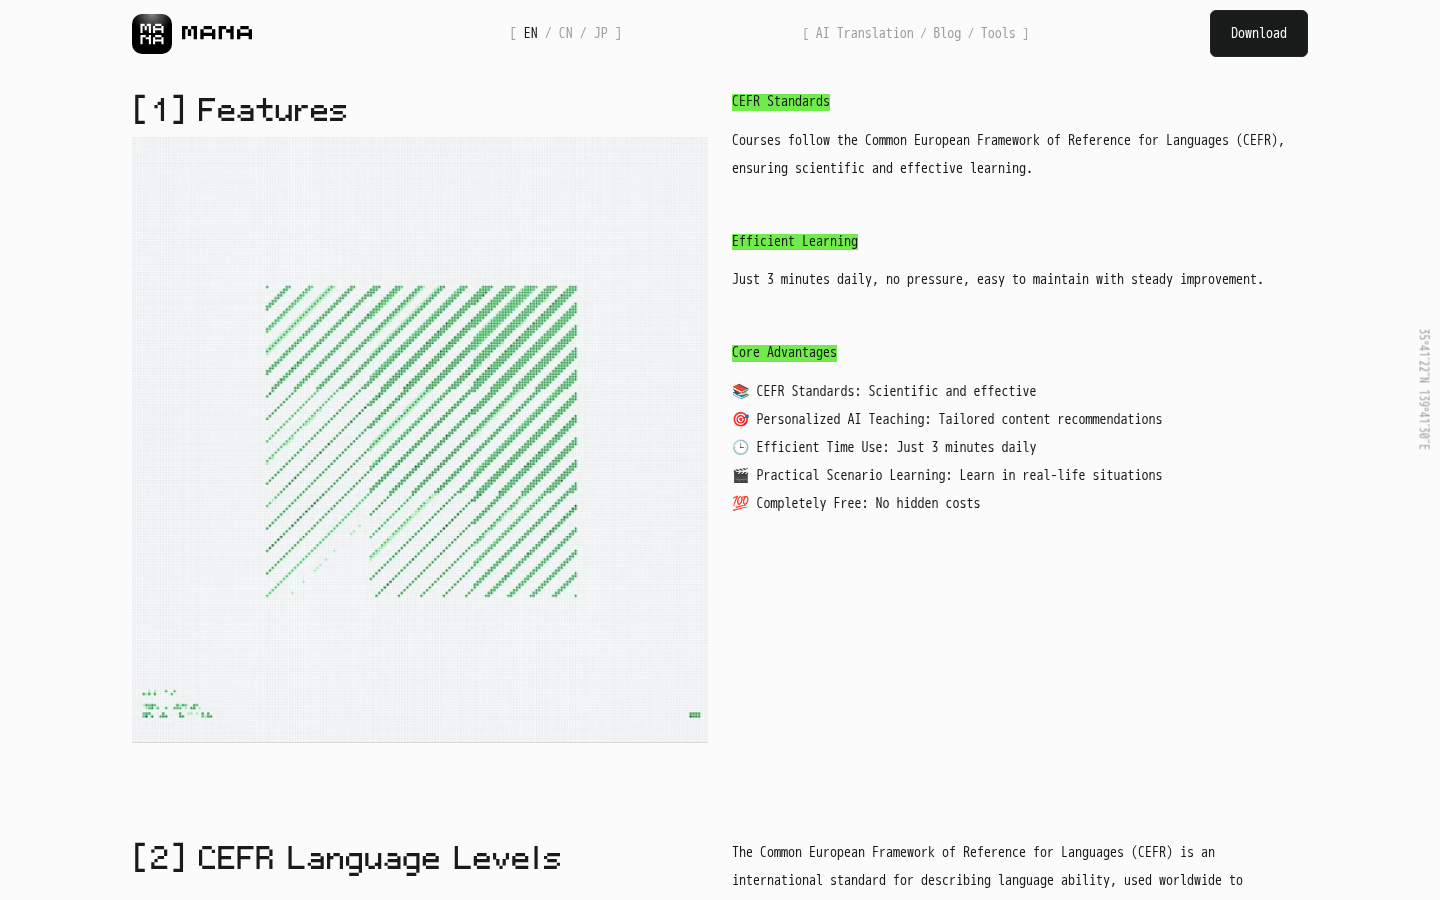Click the MANA logo icon
Viewport: 1440px width, 900px height.
[x=152, y=34]
